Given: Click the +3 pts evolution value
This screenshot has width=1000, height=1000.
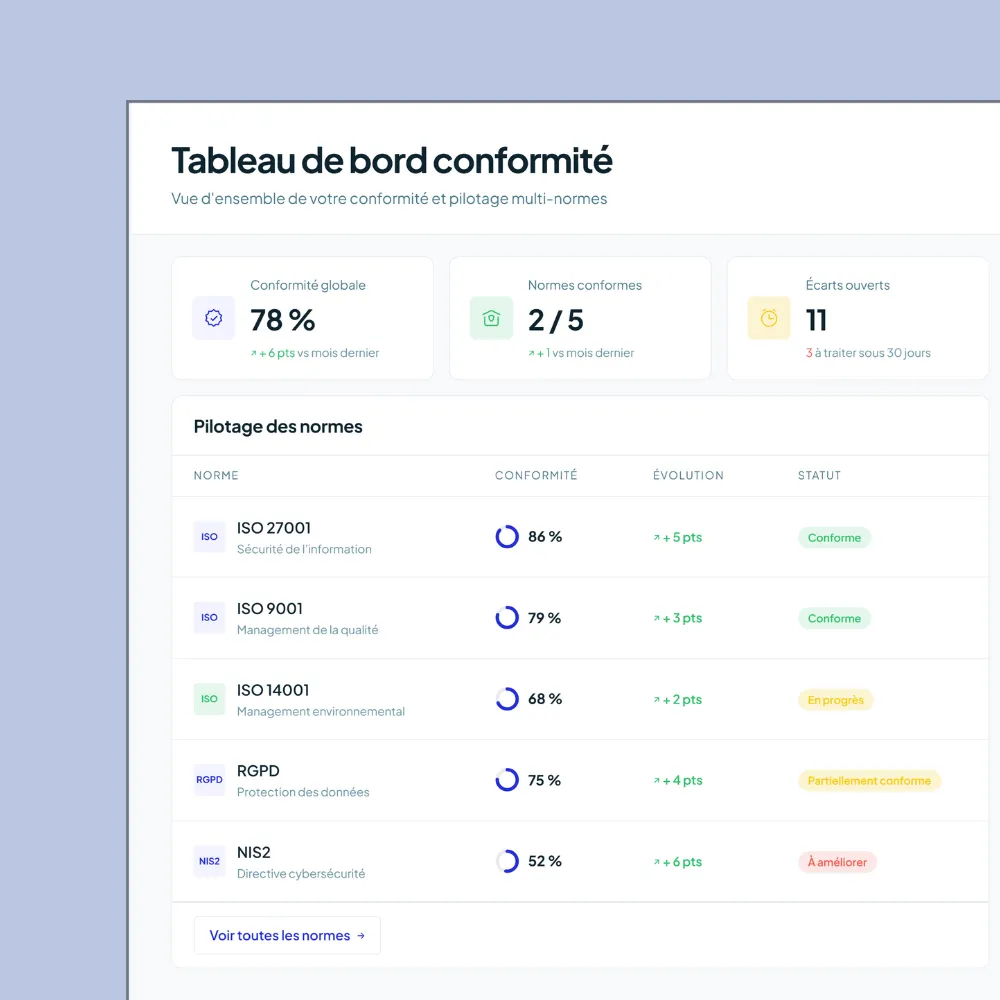Looking at the screenshot, I should click(x=682, y=618).
